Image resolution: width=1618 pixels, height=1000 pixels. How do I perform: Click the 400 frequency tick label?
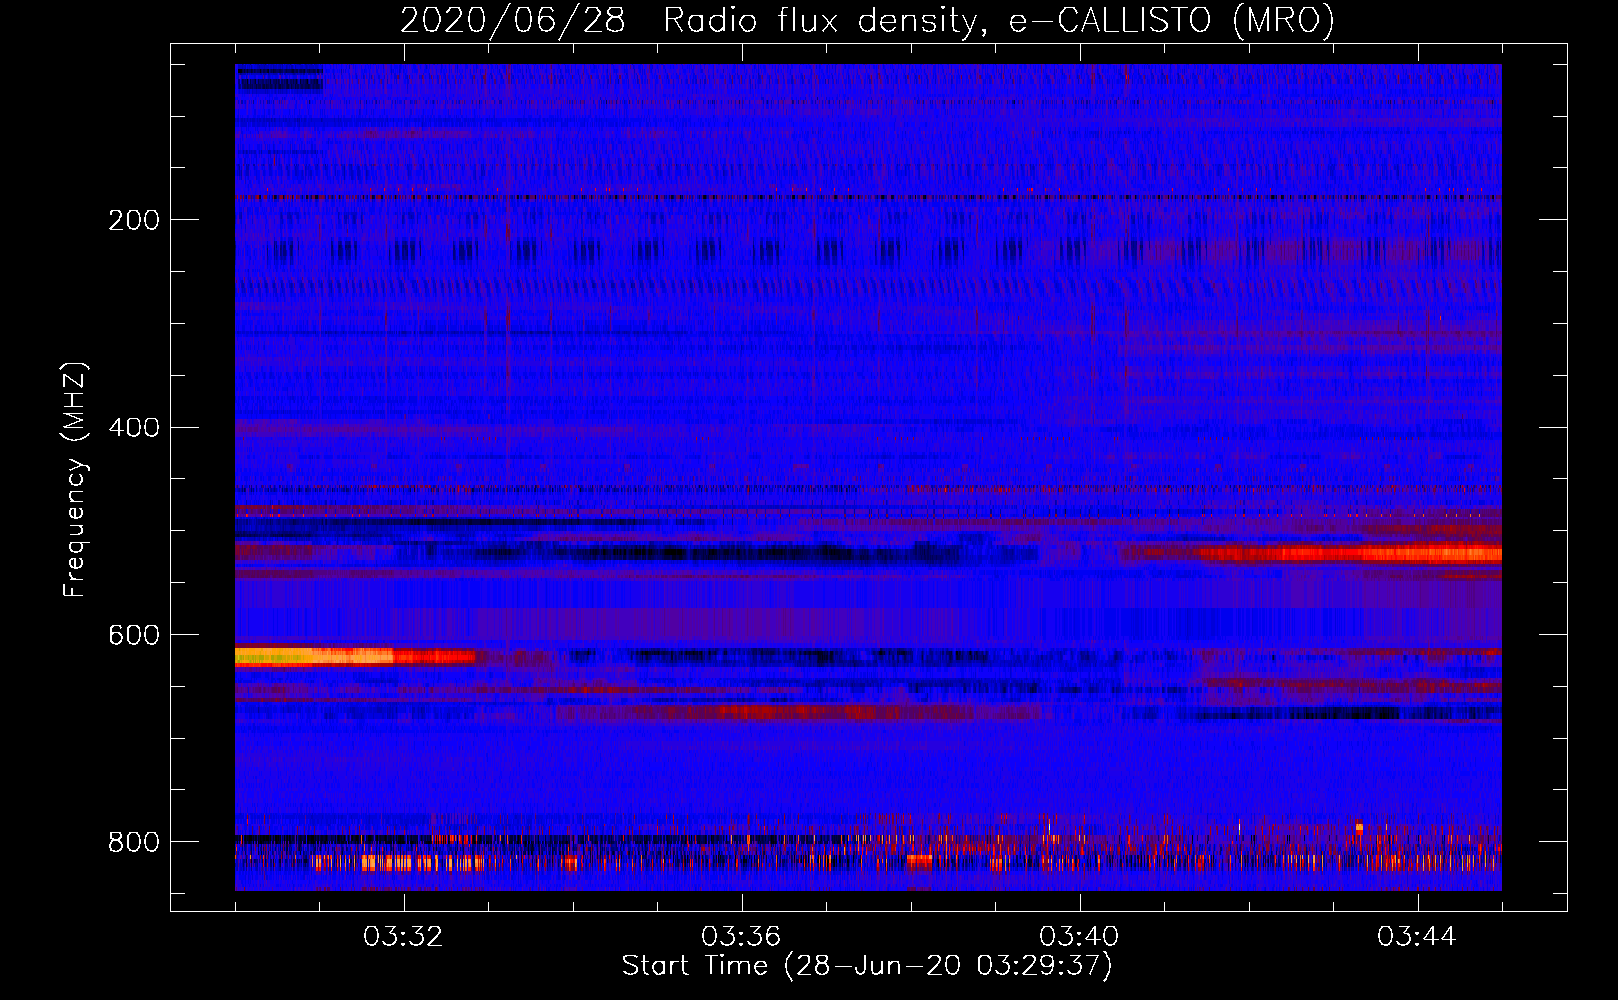(134, 428)
